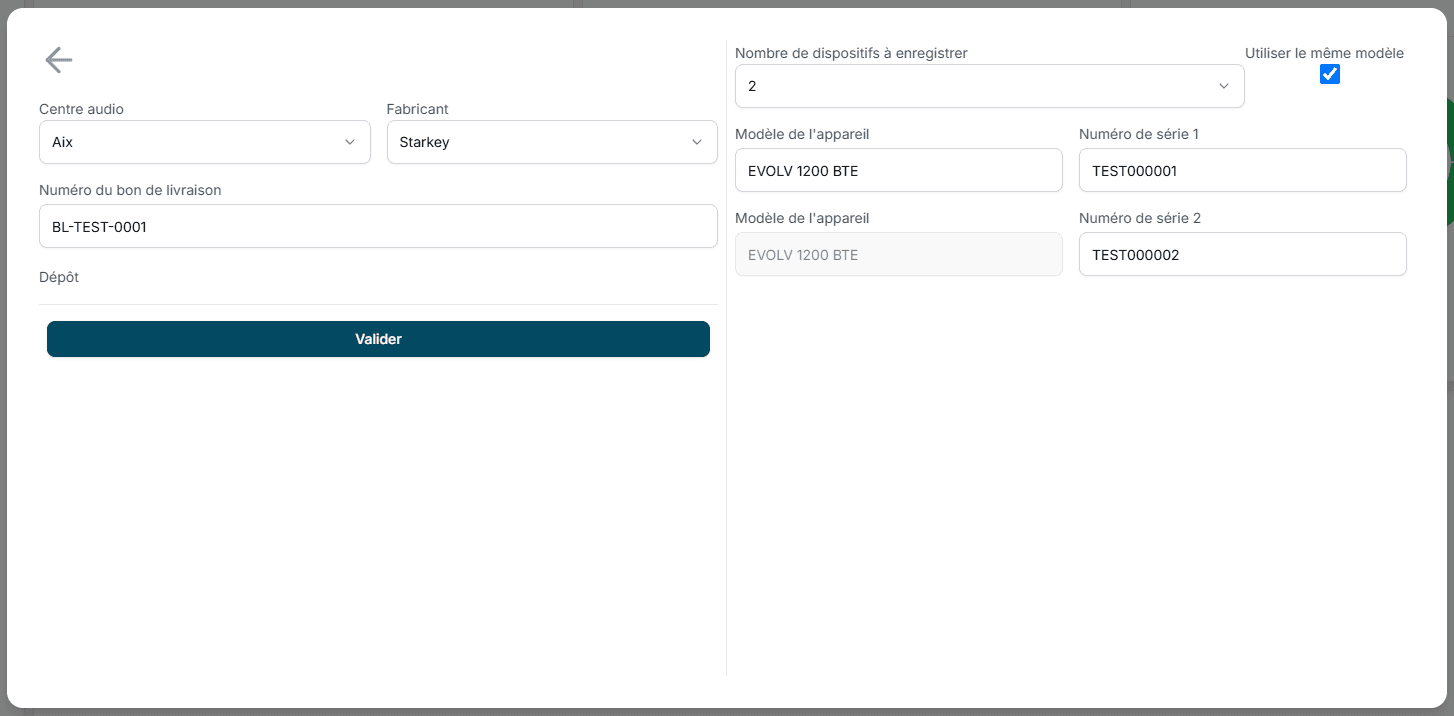Go back using the left arrow icon

point(59,60)
